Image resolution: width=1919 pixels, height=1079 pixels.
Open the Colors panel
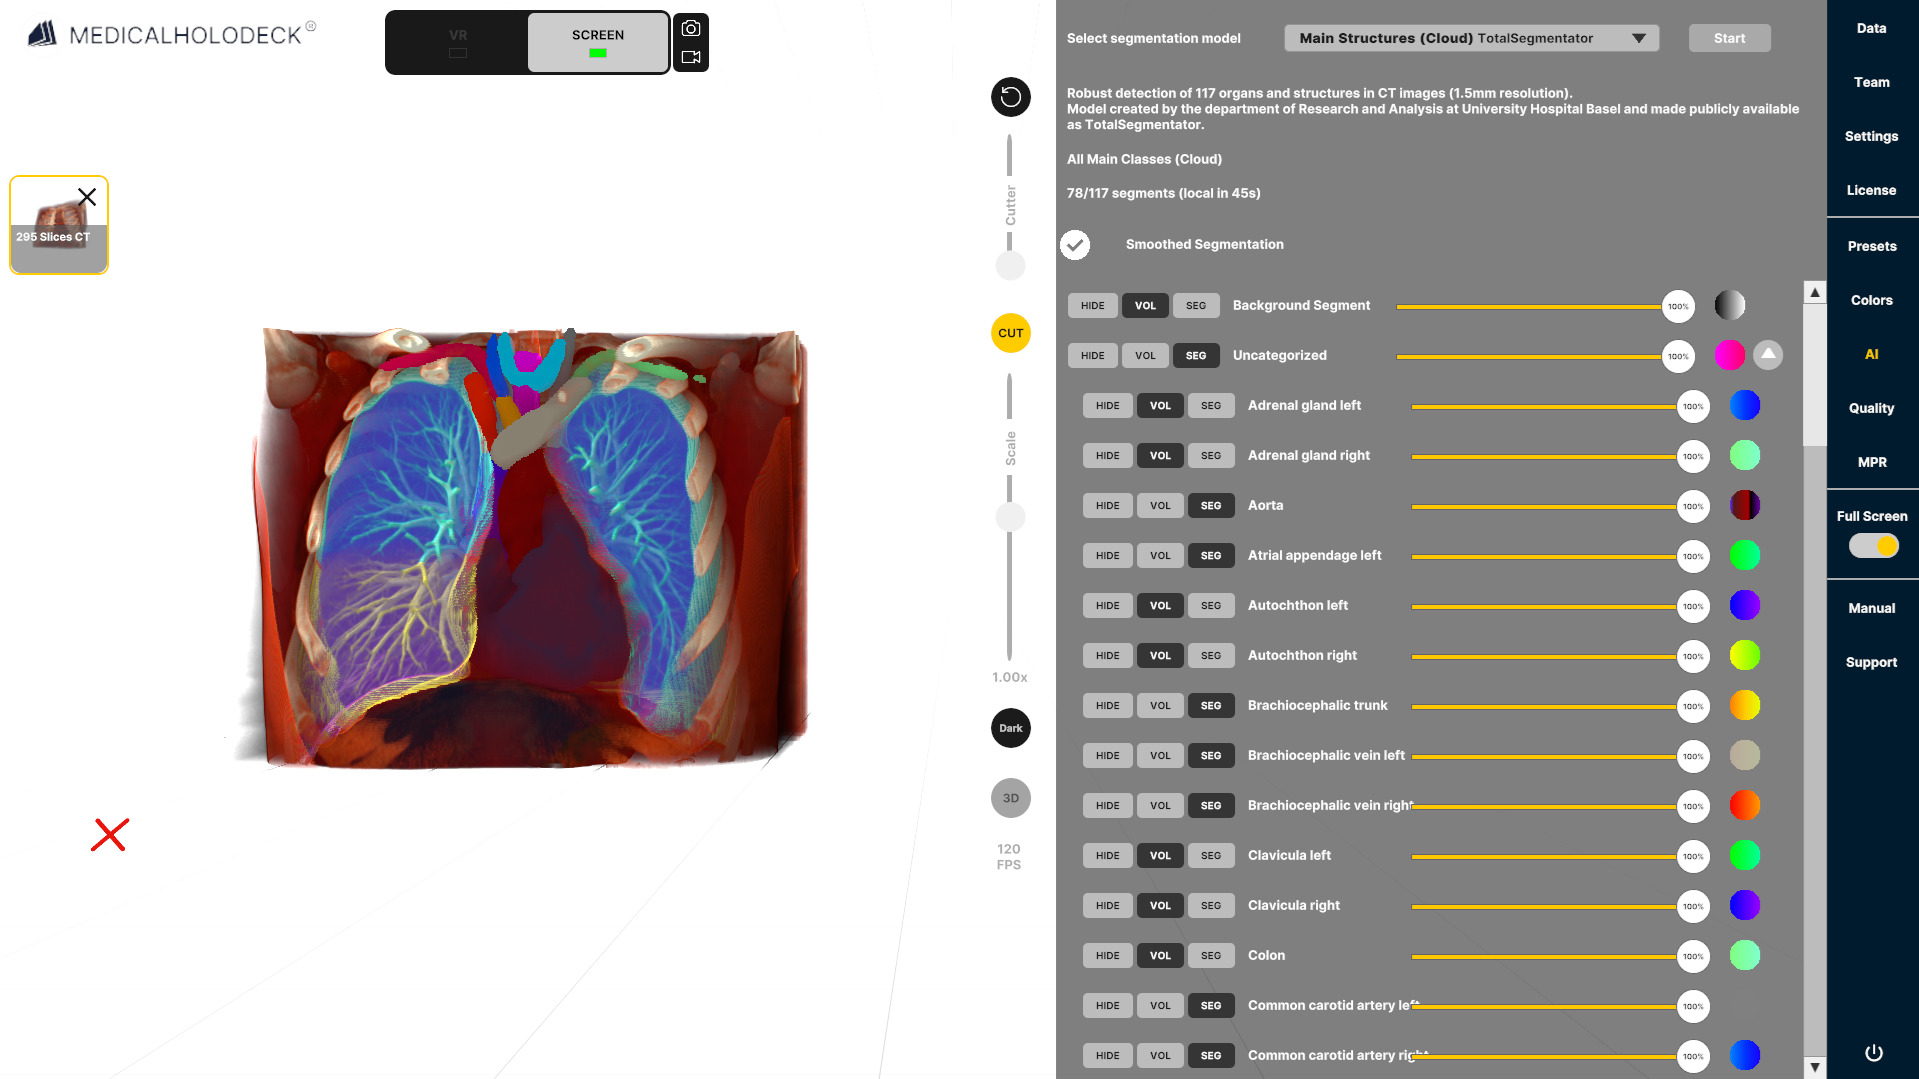pyautogui.click(x=1872, y=300)
